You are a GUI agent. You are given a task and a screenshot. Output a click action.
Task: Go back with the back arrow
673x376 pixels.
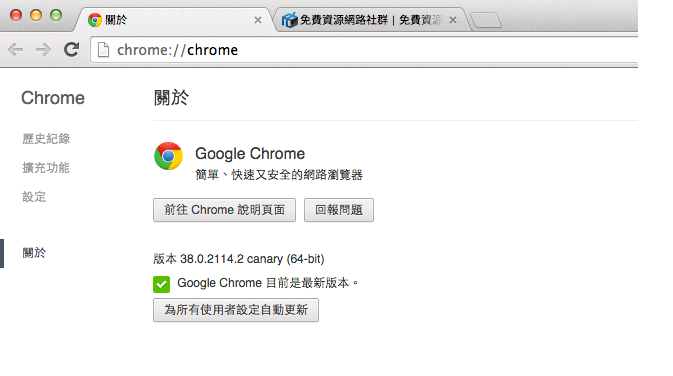pyautogui.click(x=15, y=50)
